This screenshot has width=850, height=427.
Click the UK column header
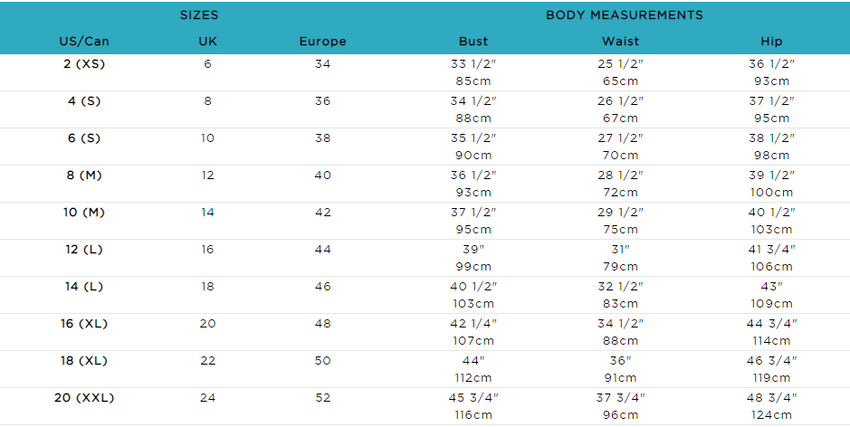click(x=208, y=41)
